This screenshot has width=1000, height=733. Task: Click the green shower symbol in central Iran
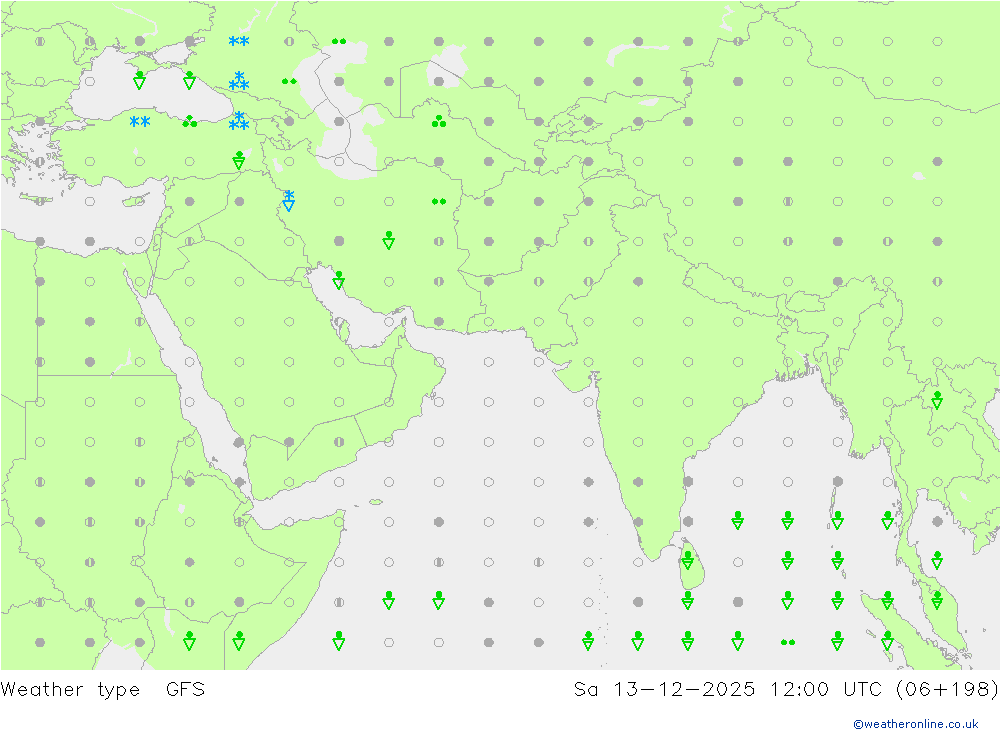coord(388,240)
